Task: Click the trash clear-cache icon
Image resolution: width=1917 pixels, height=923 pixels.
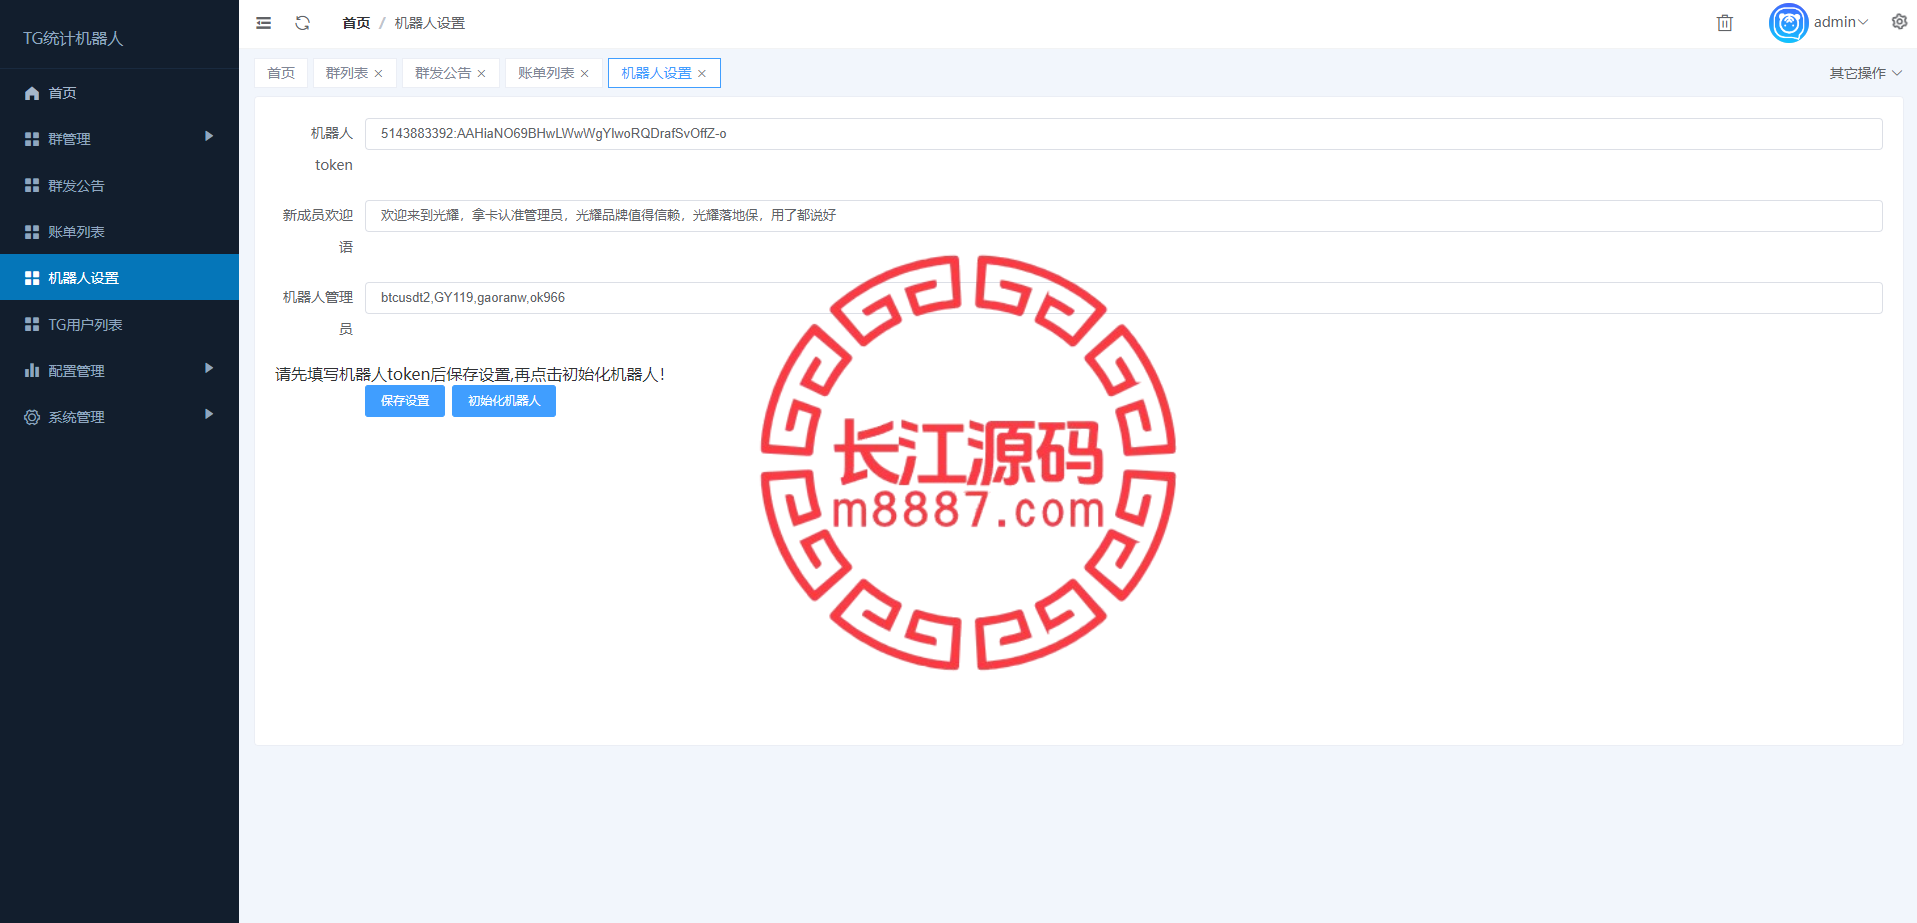Action: coord(1725,23)
